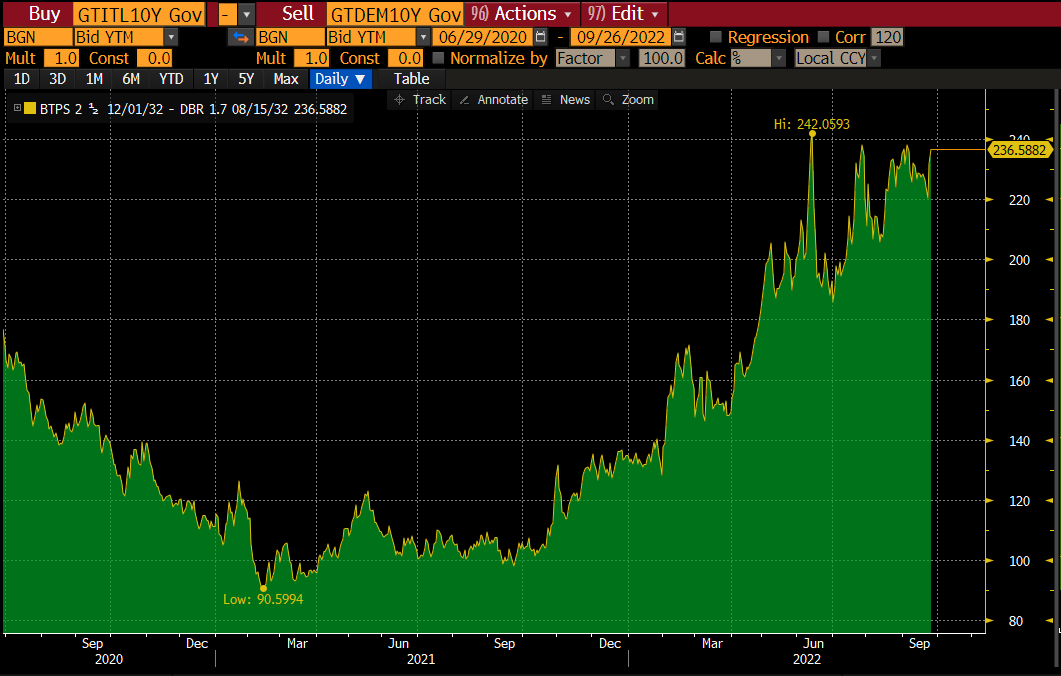Click the swap securities arrow icon
This screenshot has height=676, width=1061.
pos(240,37)
